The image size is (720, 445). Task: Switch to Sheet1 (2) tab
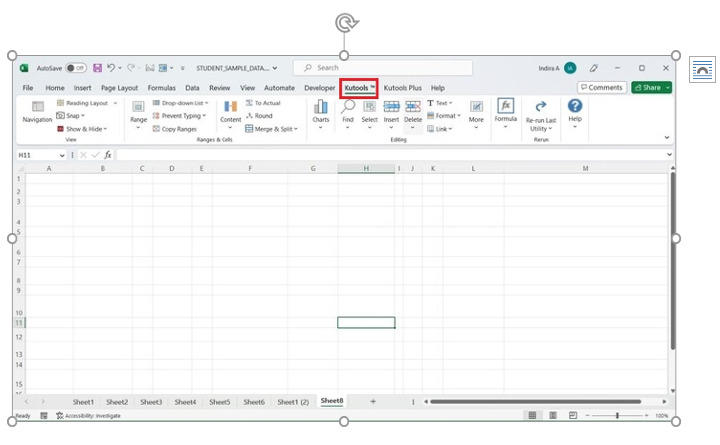[293, 402]
